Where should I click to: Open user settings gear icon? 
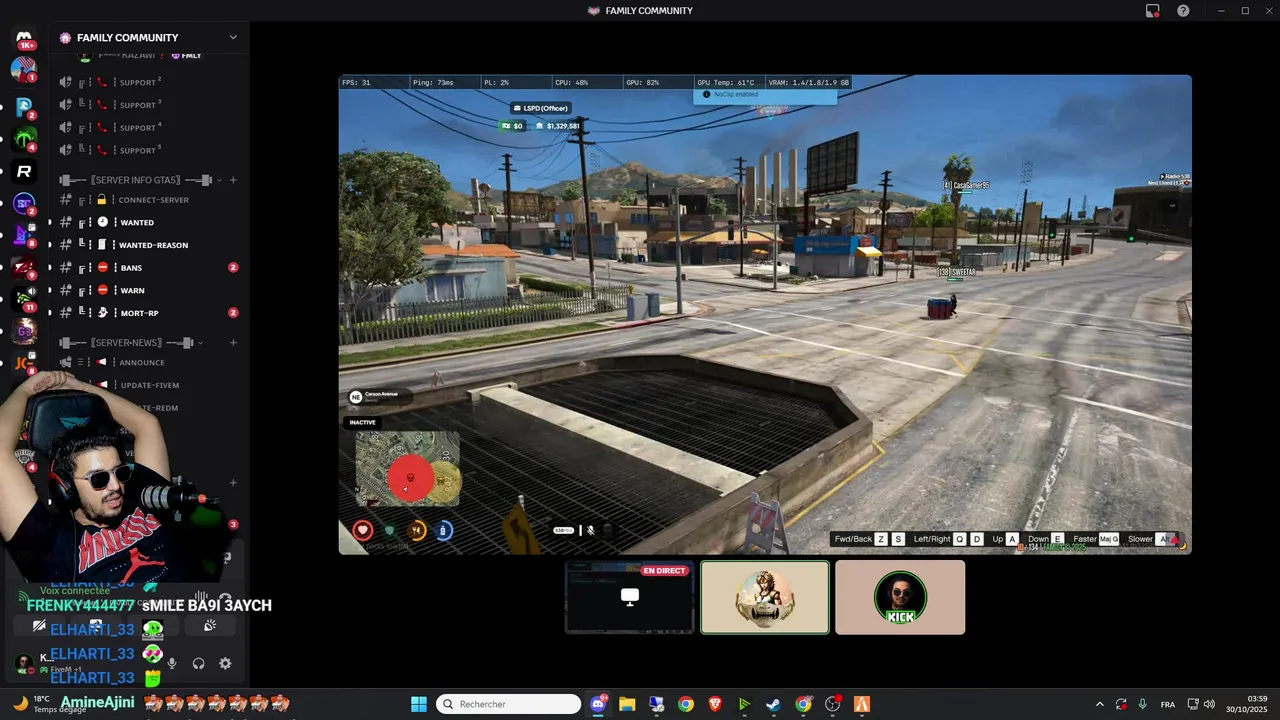[225, 663]
